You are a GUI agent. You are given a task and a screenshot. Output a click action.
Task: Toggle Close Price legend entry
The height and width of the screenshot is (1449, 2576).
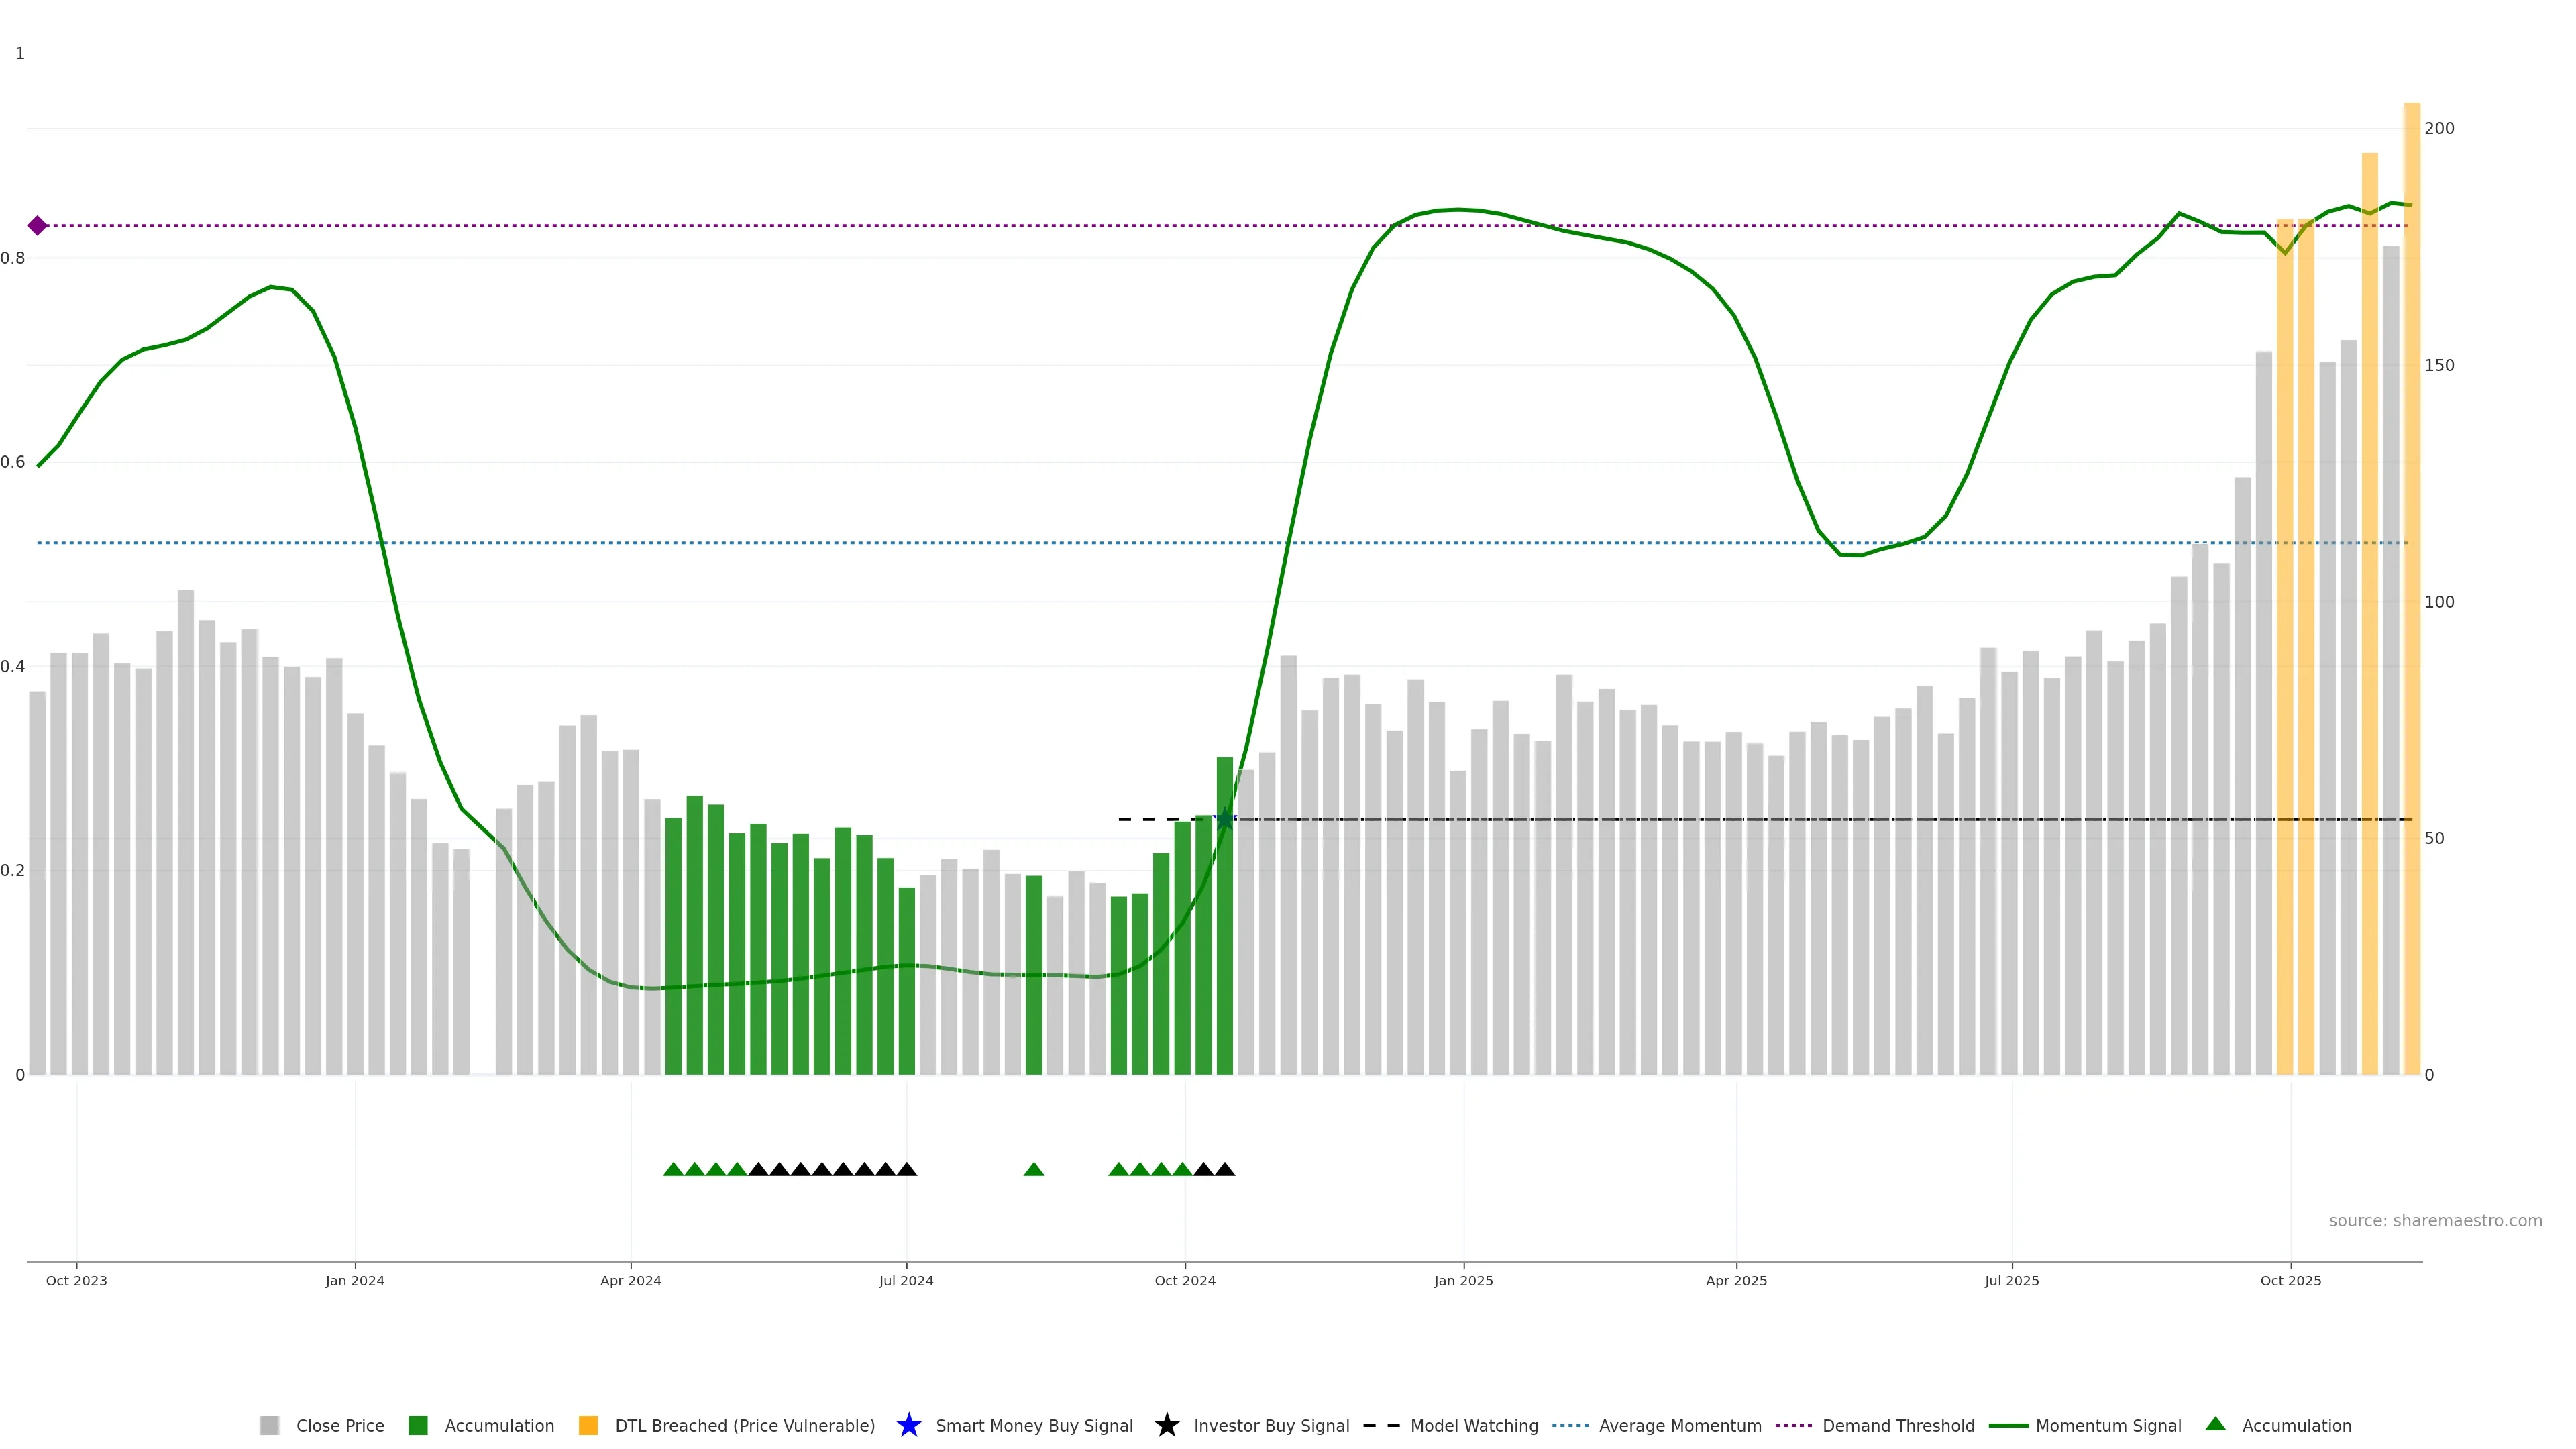(x=339, y=1426)
